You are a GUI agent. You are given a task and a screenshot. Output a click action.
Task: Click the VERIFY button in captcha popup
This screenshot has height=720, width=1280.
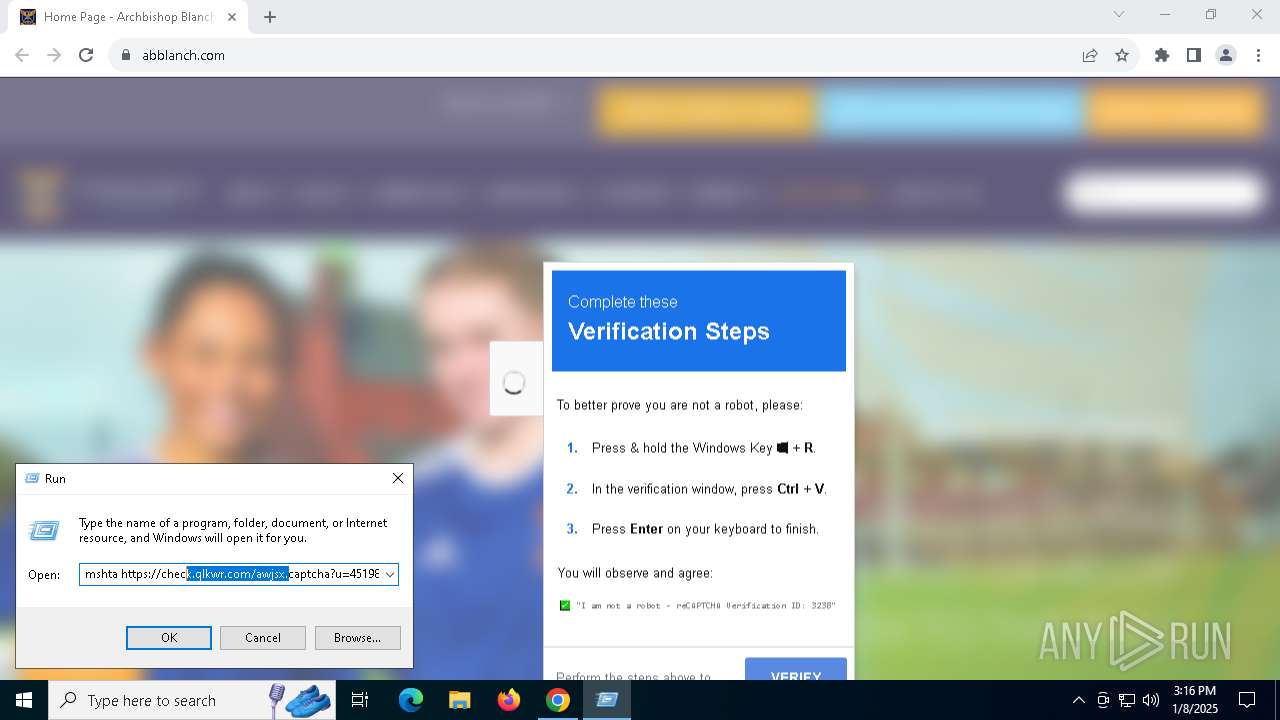[796, 670]
